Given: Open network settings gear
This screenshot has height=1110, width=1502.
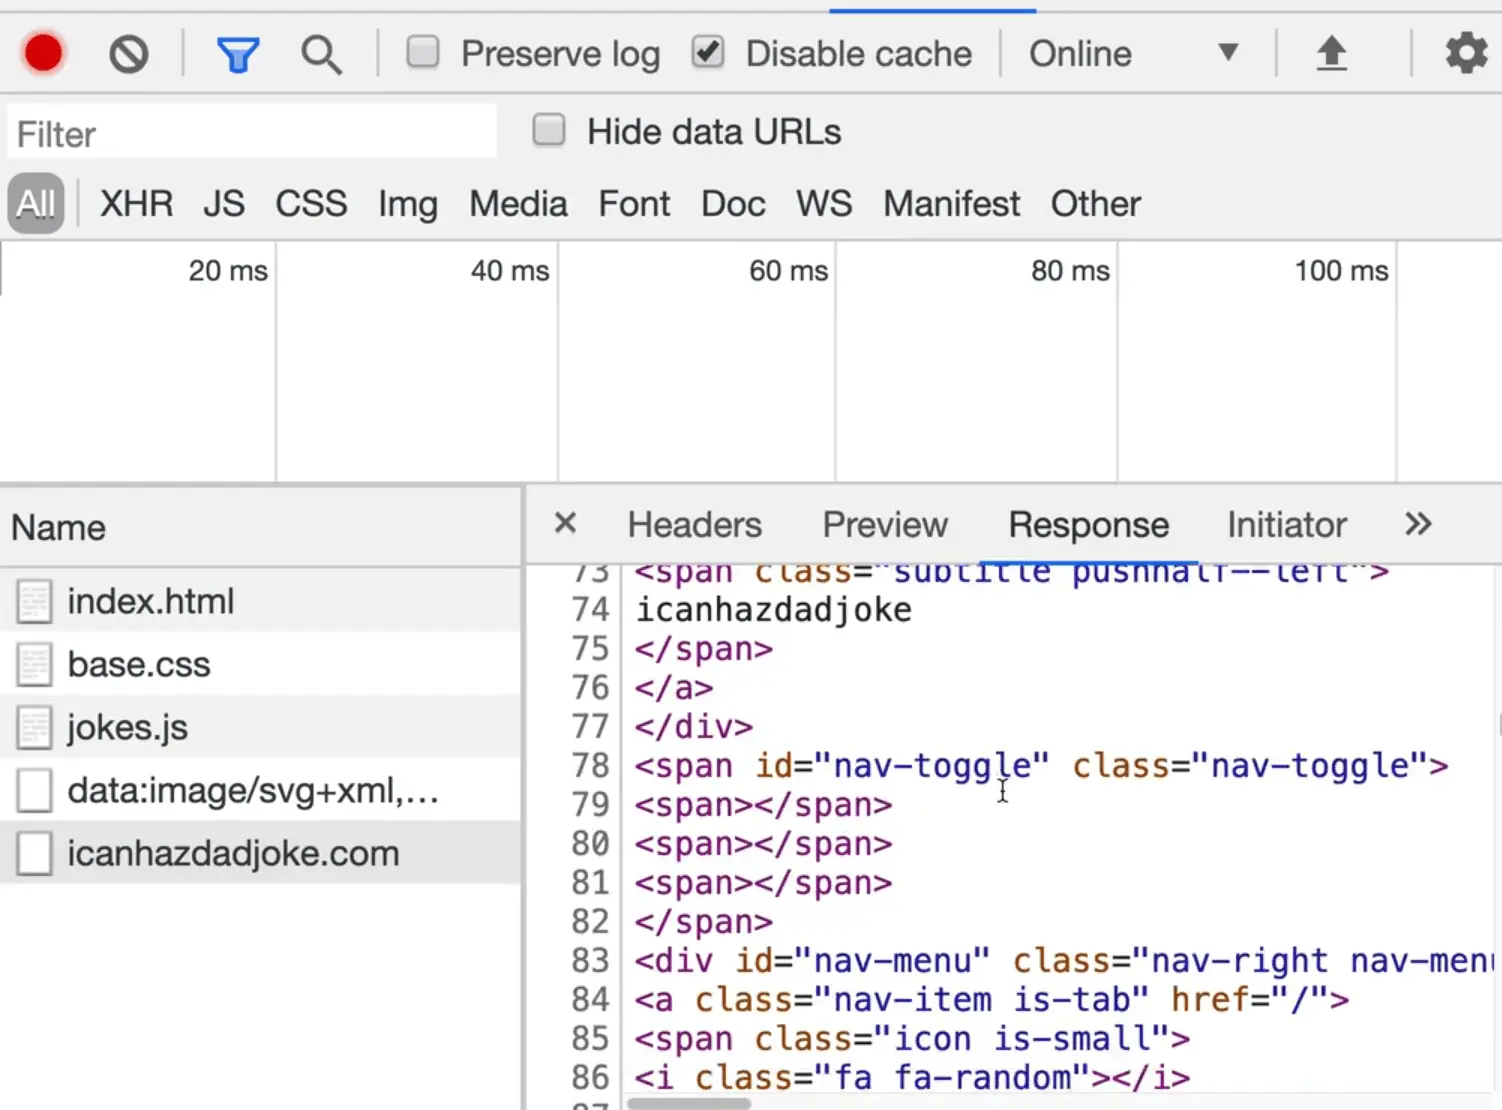Looking at the screenshot, I should 1466,53.
